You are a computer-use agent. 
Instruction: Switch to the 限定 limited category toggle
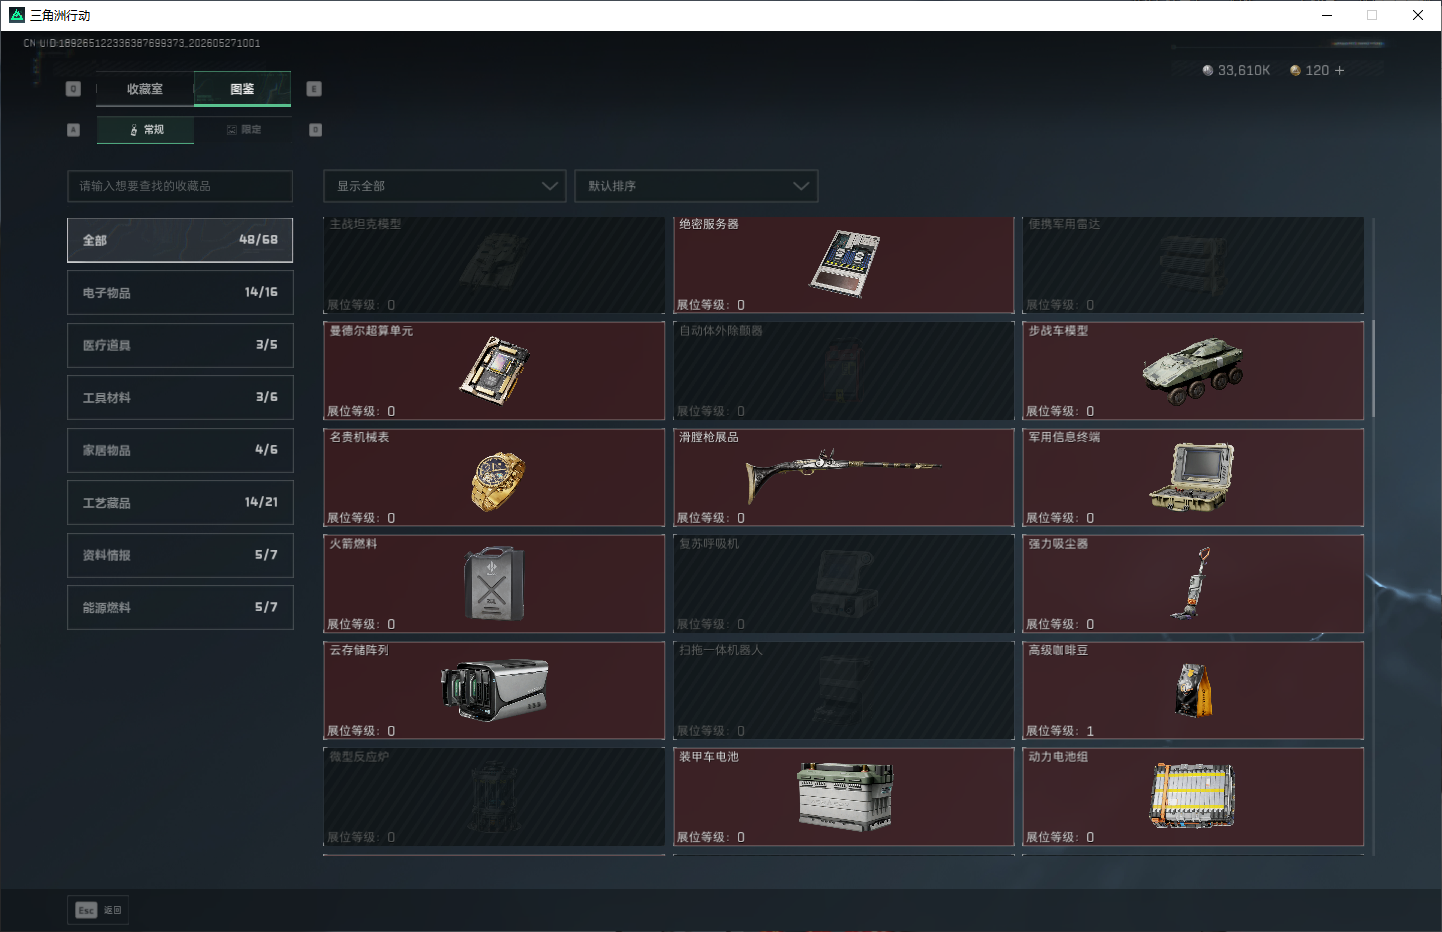tap(244, 130)
